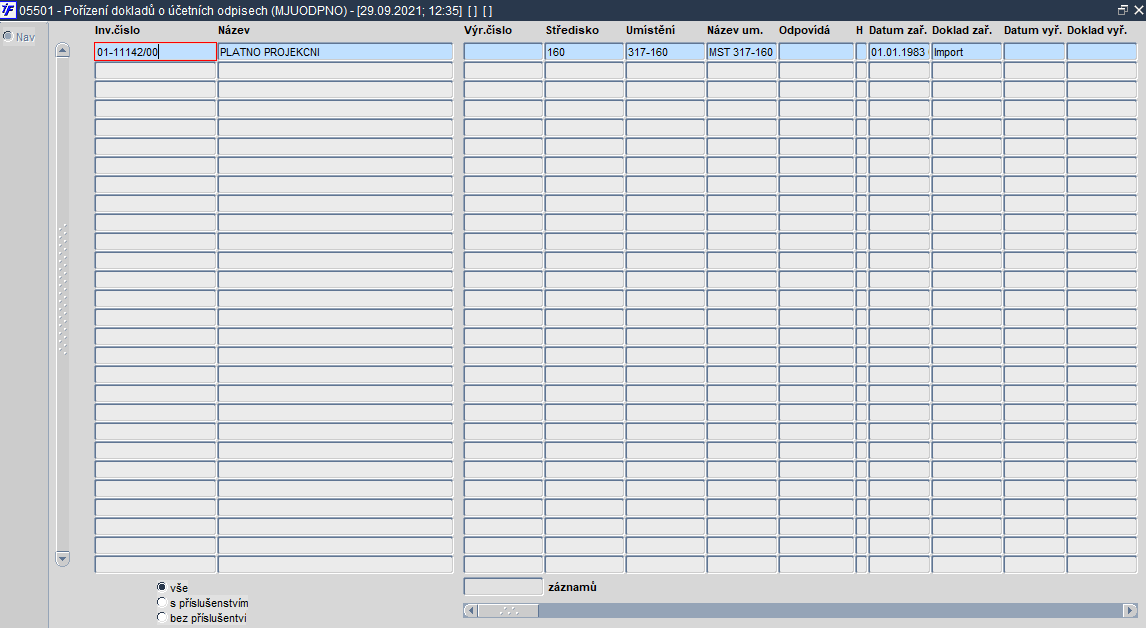
Task: Click the empty Výr.číslo field in first row
Action: pos(504,52)
